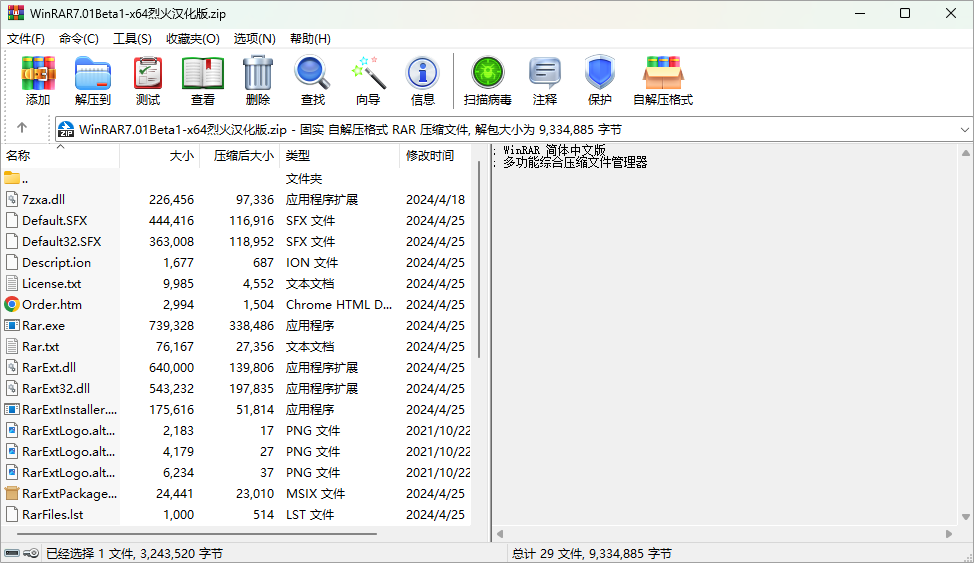The height and width of the screenshot is (563, 974).
Task: Sort by 修改时间 column header
Action: [430, 156]
